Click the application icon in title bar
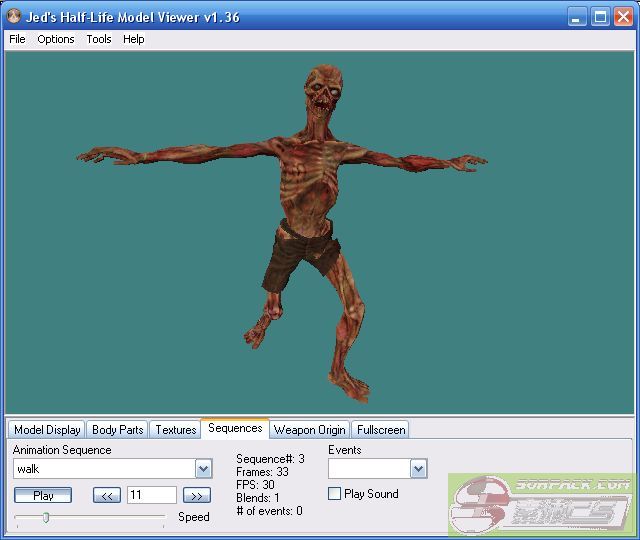Screen dimensions: 640x540 14,16
